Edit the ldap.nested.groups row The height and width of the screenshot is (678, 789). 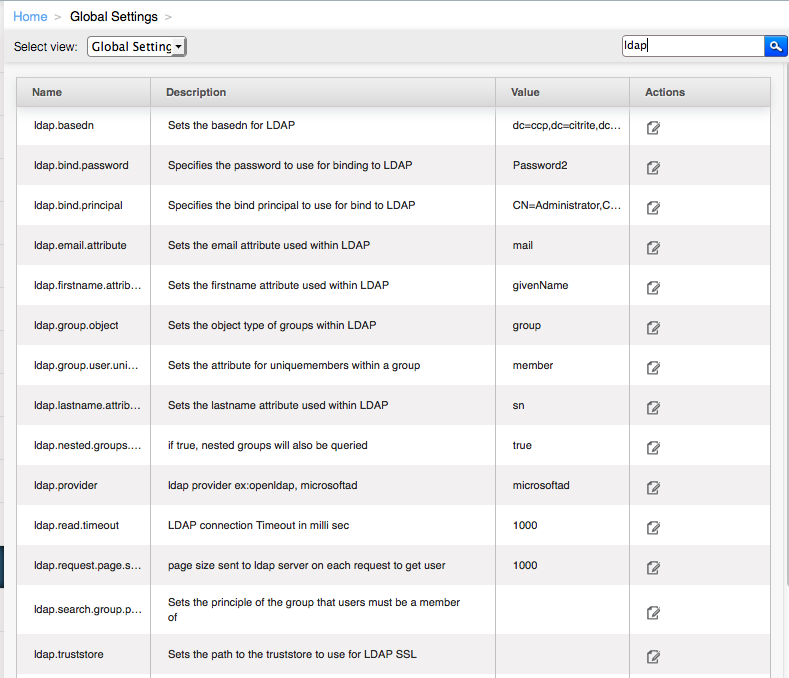pyautogui.click(x=653, y=447)
